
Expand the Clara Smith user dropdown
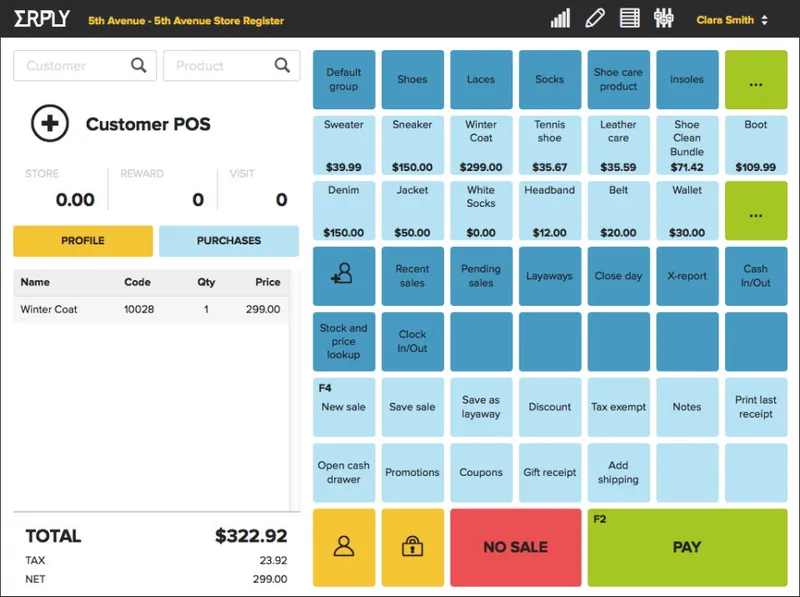[x=732, y=20]
